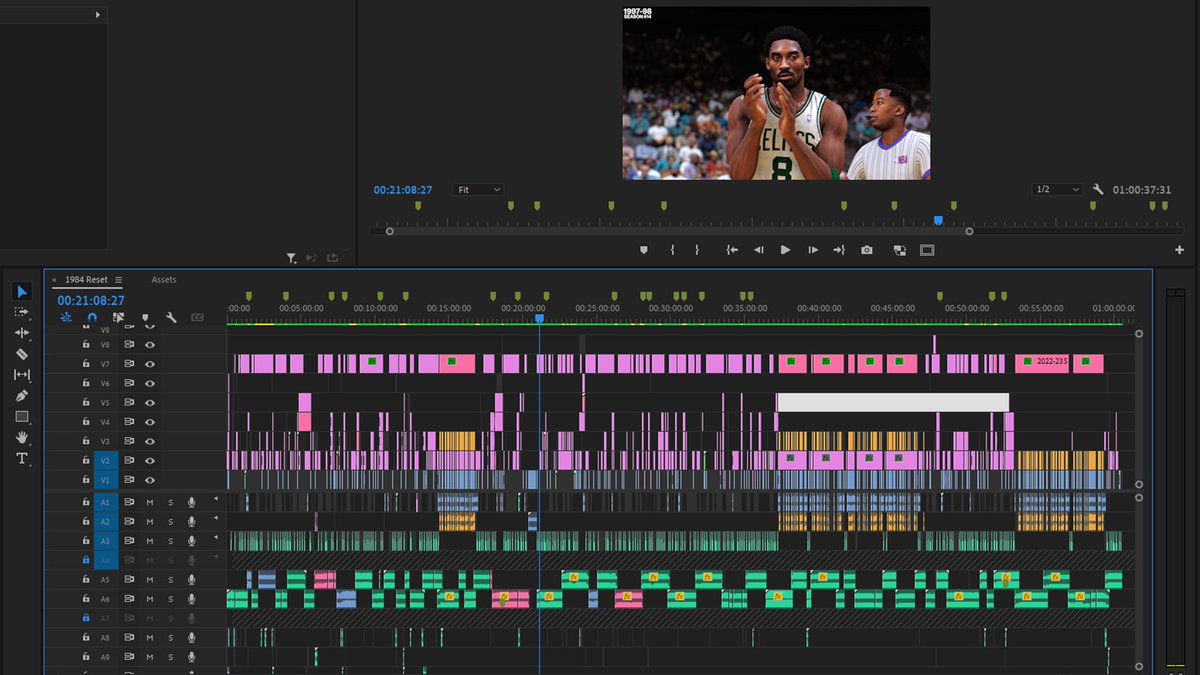Go to Out point in Program monitor

[838, 250]
